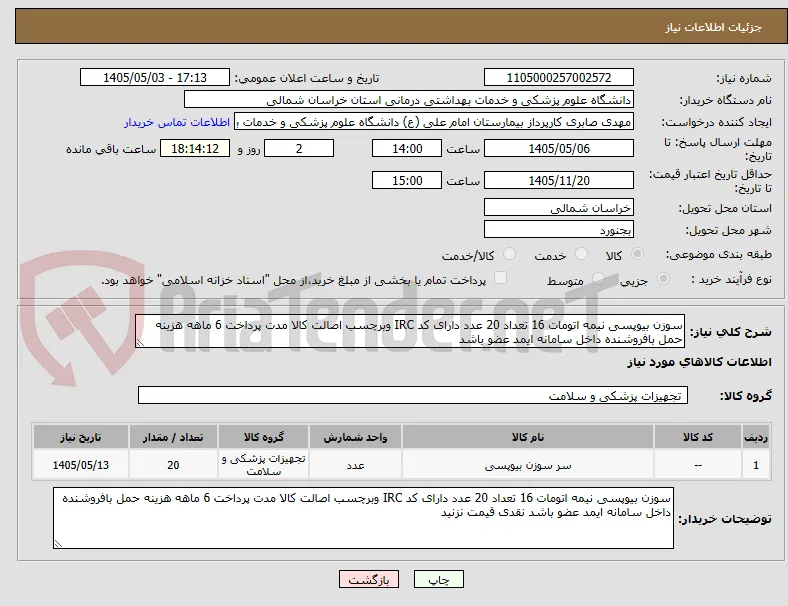The image size is (788, 606).
Task: Click the unit cell عدد
Action: coord(355,465)
